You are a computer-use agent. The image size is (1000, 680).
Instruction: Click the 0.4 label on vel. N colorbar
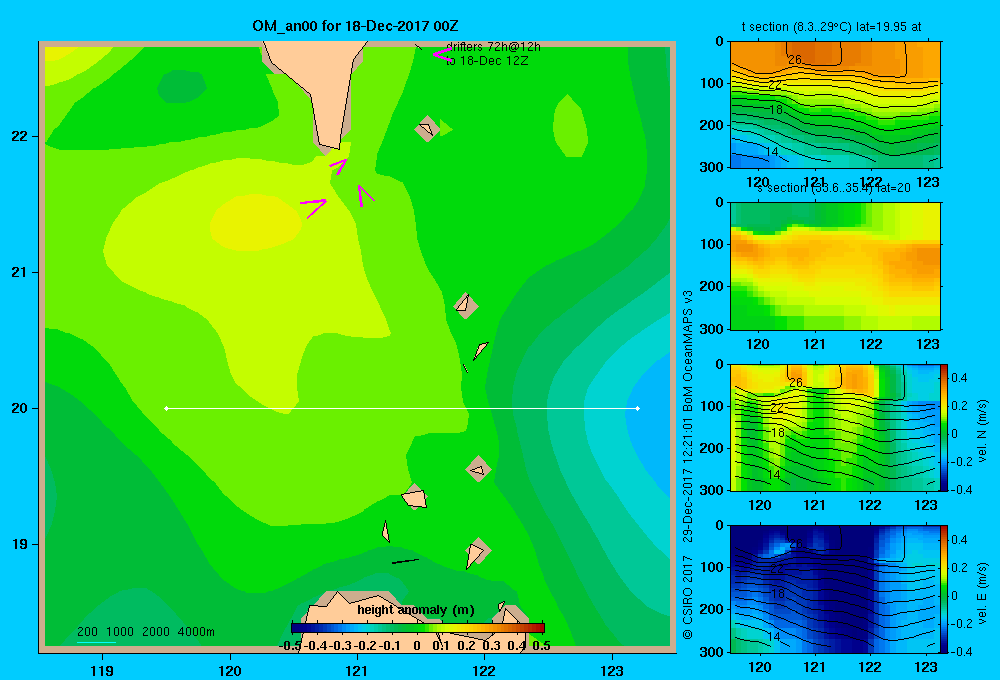point(959,378)
